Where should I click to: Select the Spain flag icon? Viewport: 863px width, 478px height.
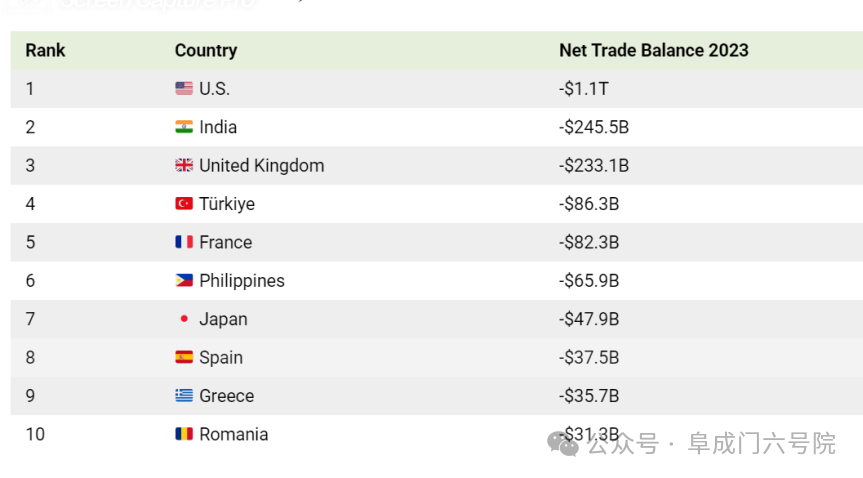[x=184, y=357]
